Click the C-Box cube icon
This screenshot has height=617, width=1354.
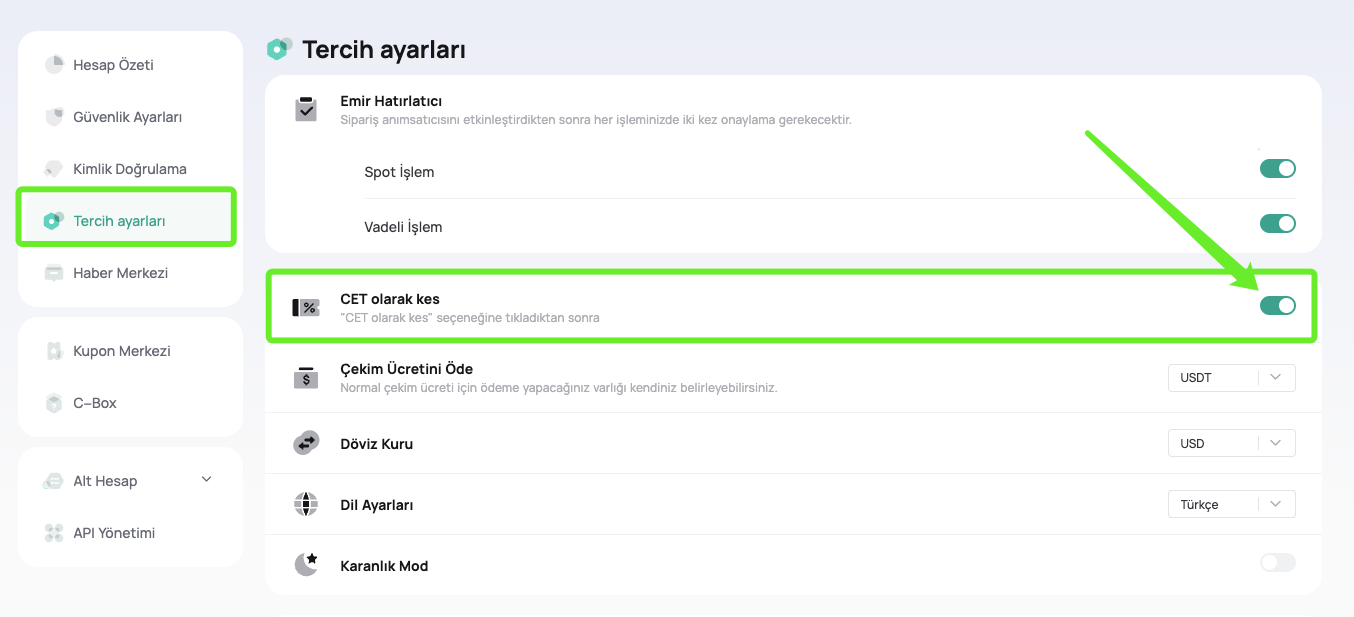click(x=54, y=403)
